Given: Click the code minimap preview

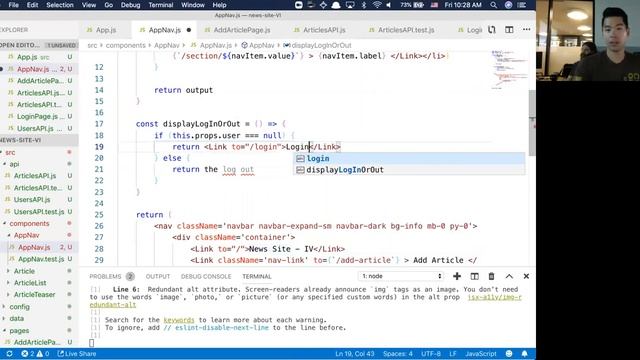Looking at the screenshot, I should pos(508,69).
